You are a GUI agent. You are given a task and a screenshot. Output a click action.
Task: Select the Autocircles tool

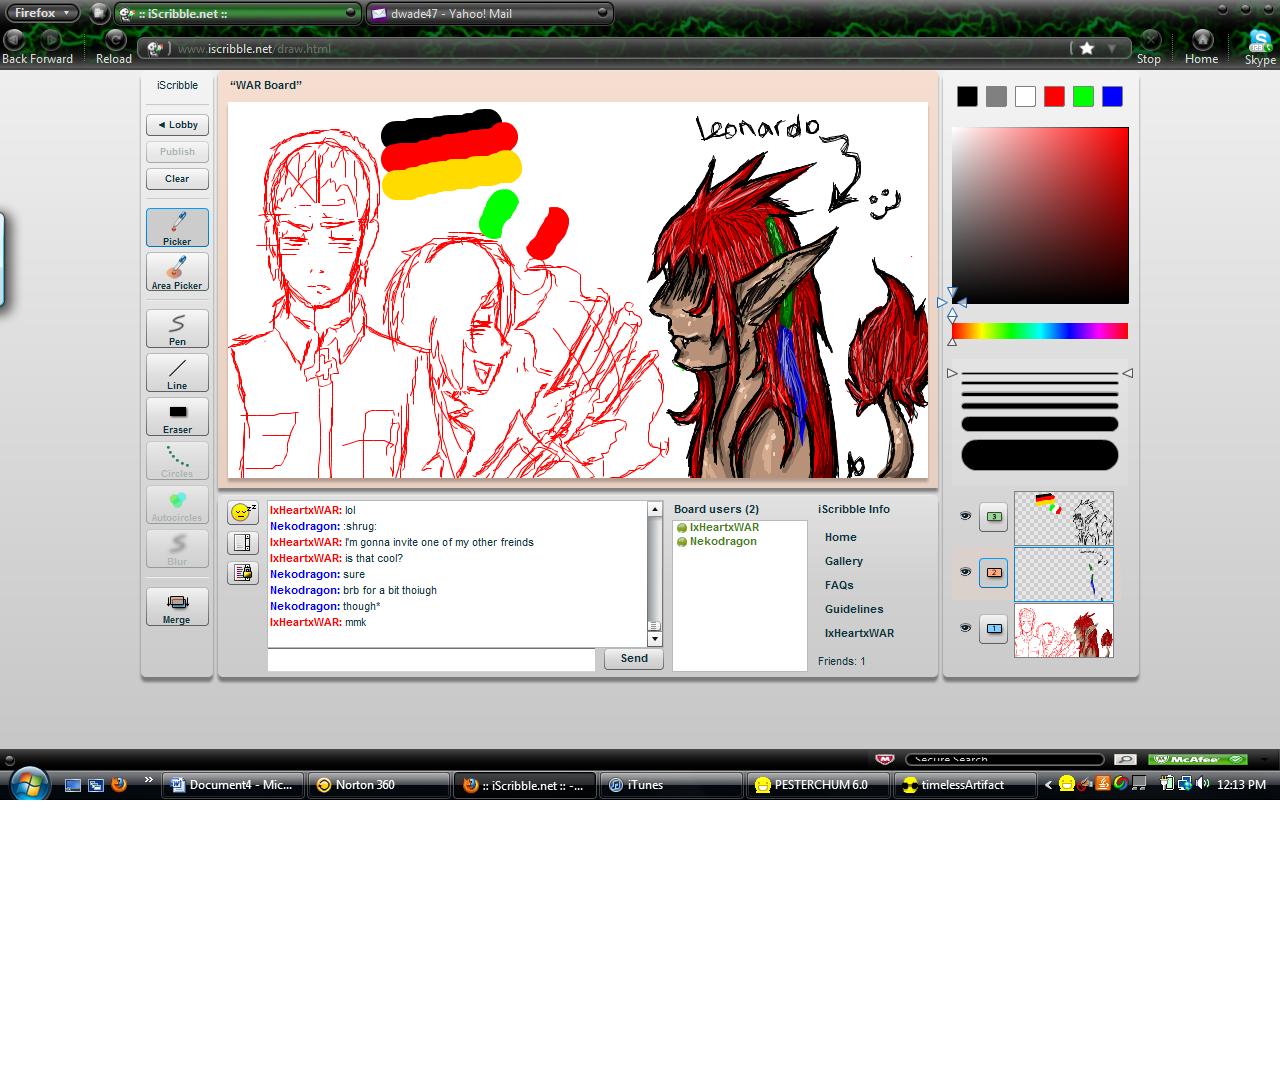(177, 504)
